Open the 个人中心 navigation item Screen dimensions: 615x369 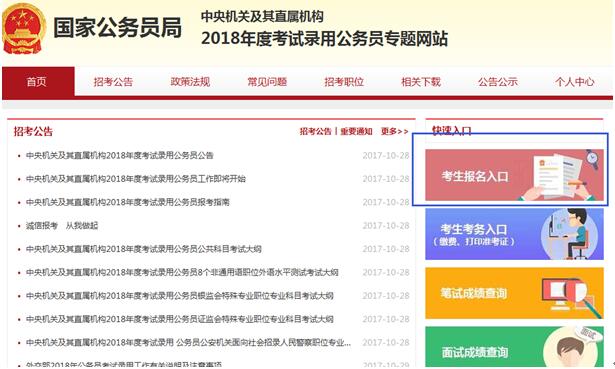click(575, 82)
